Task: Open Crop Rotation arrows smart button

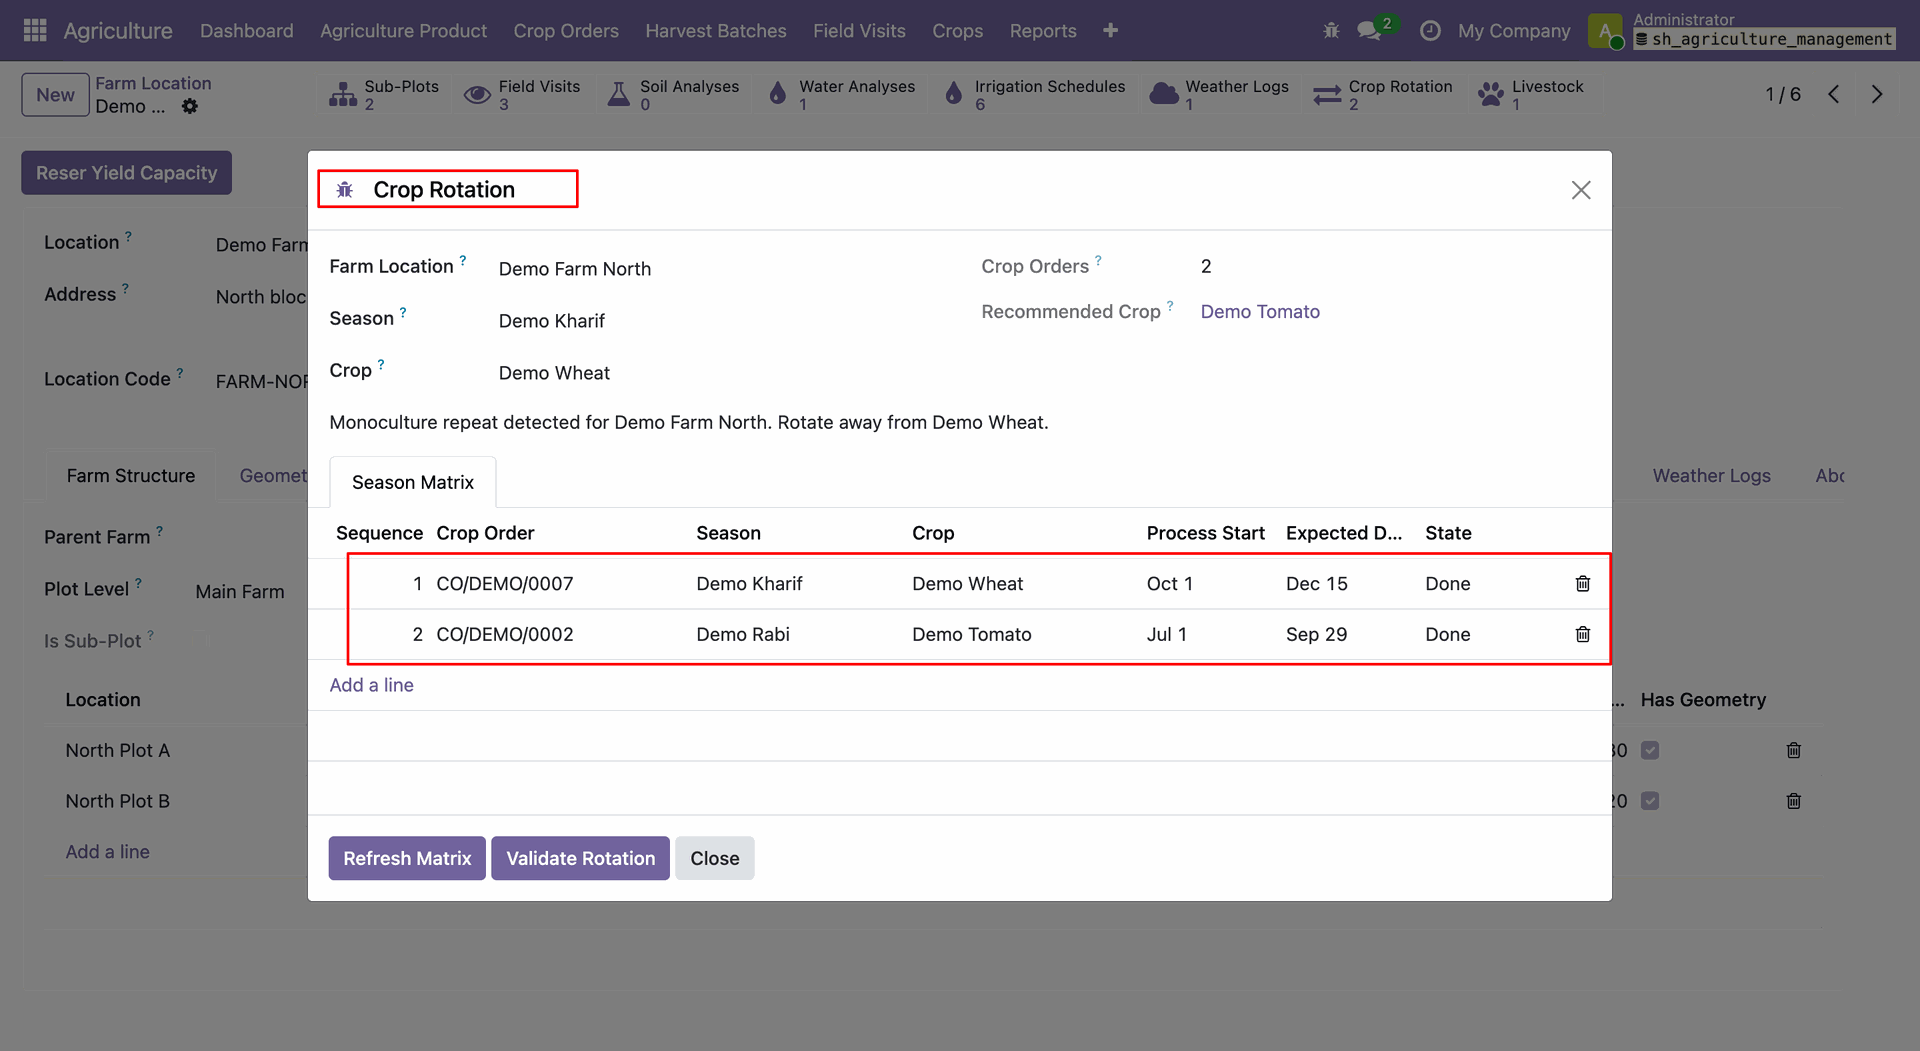Action: [1383, 94]
